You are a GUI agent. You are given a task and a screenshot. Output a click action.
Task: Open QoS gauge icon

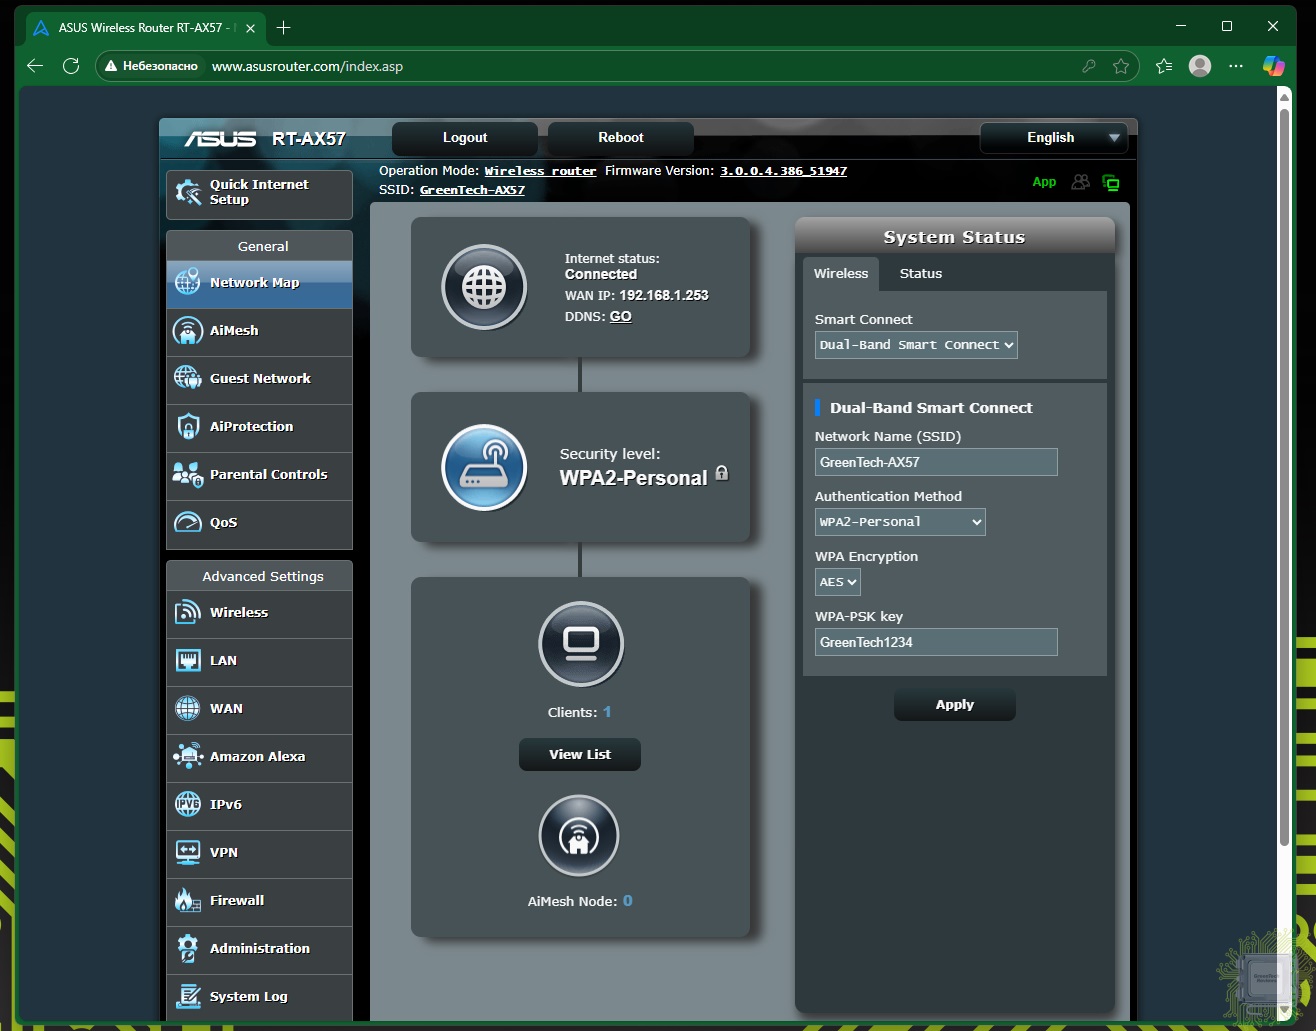point(188,522)
